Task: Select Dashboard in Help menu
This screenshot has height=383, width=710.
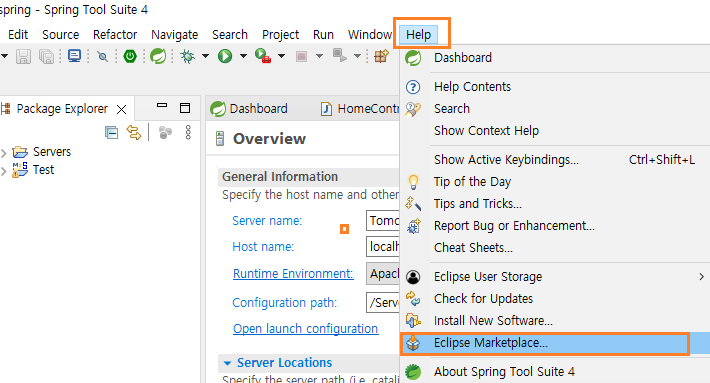Action: (555, 58)
